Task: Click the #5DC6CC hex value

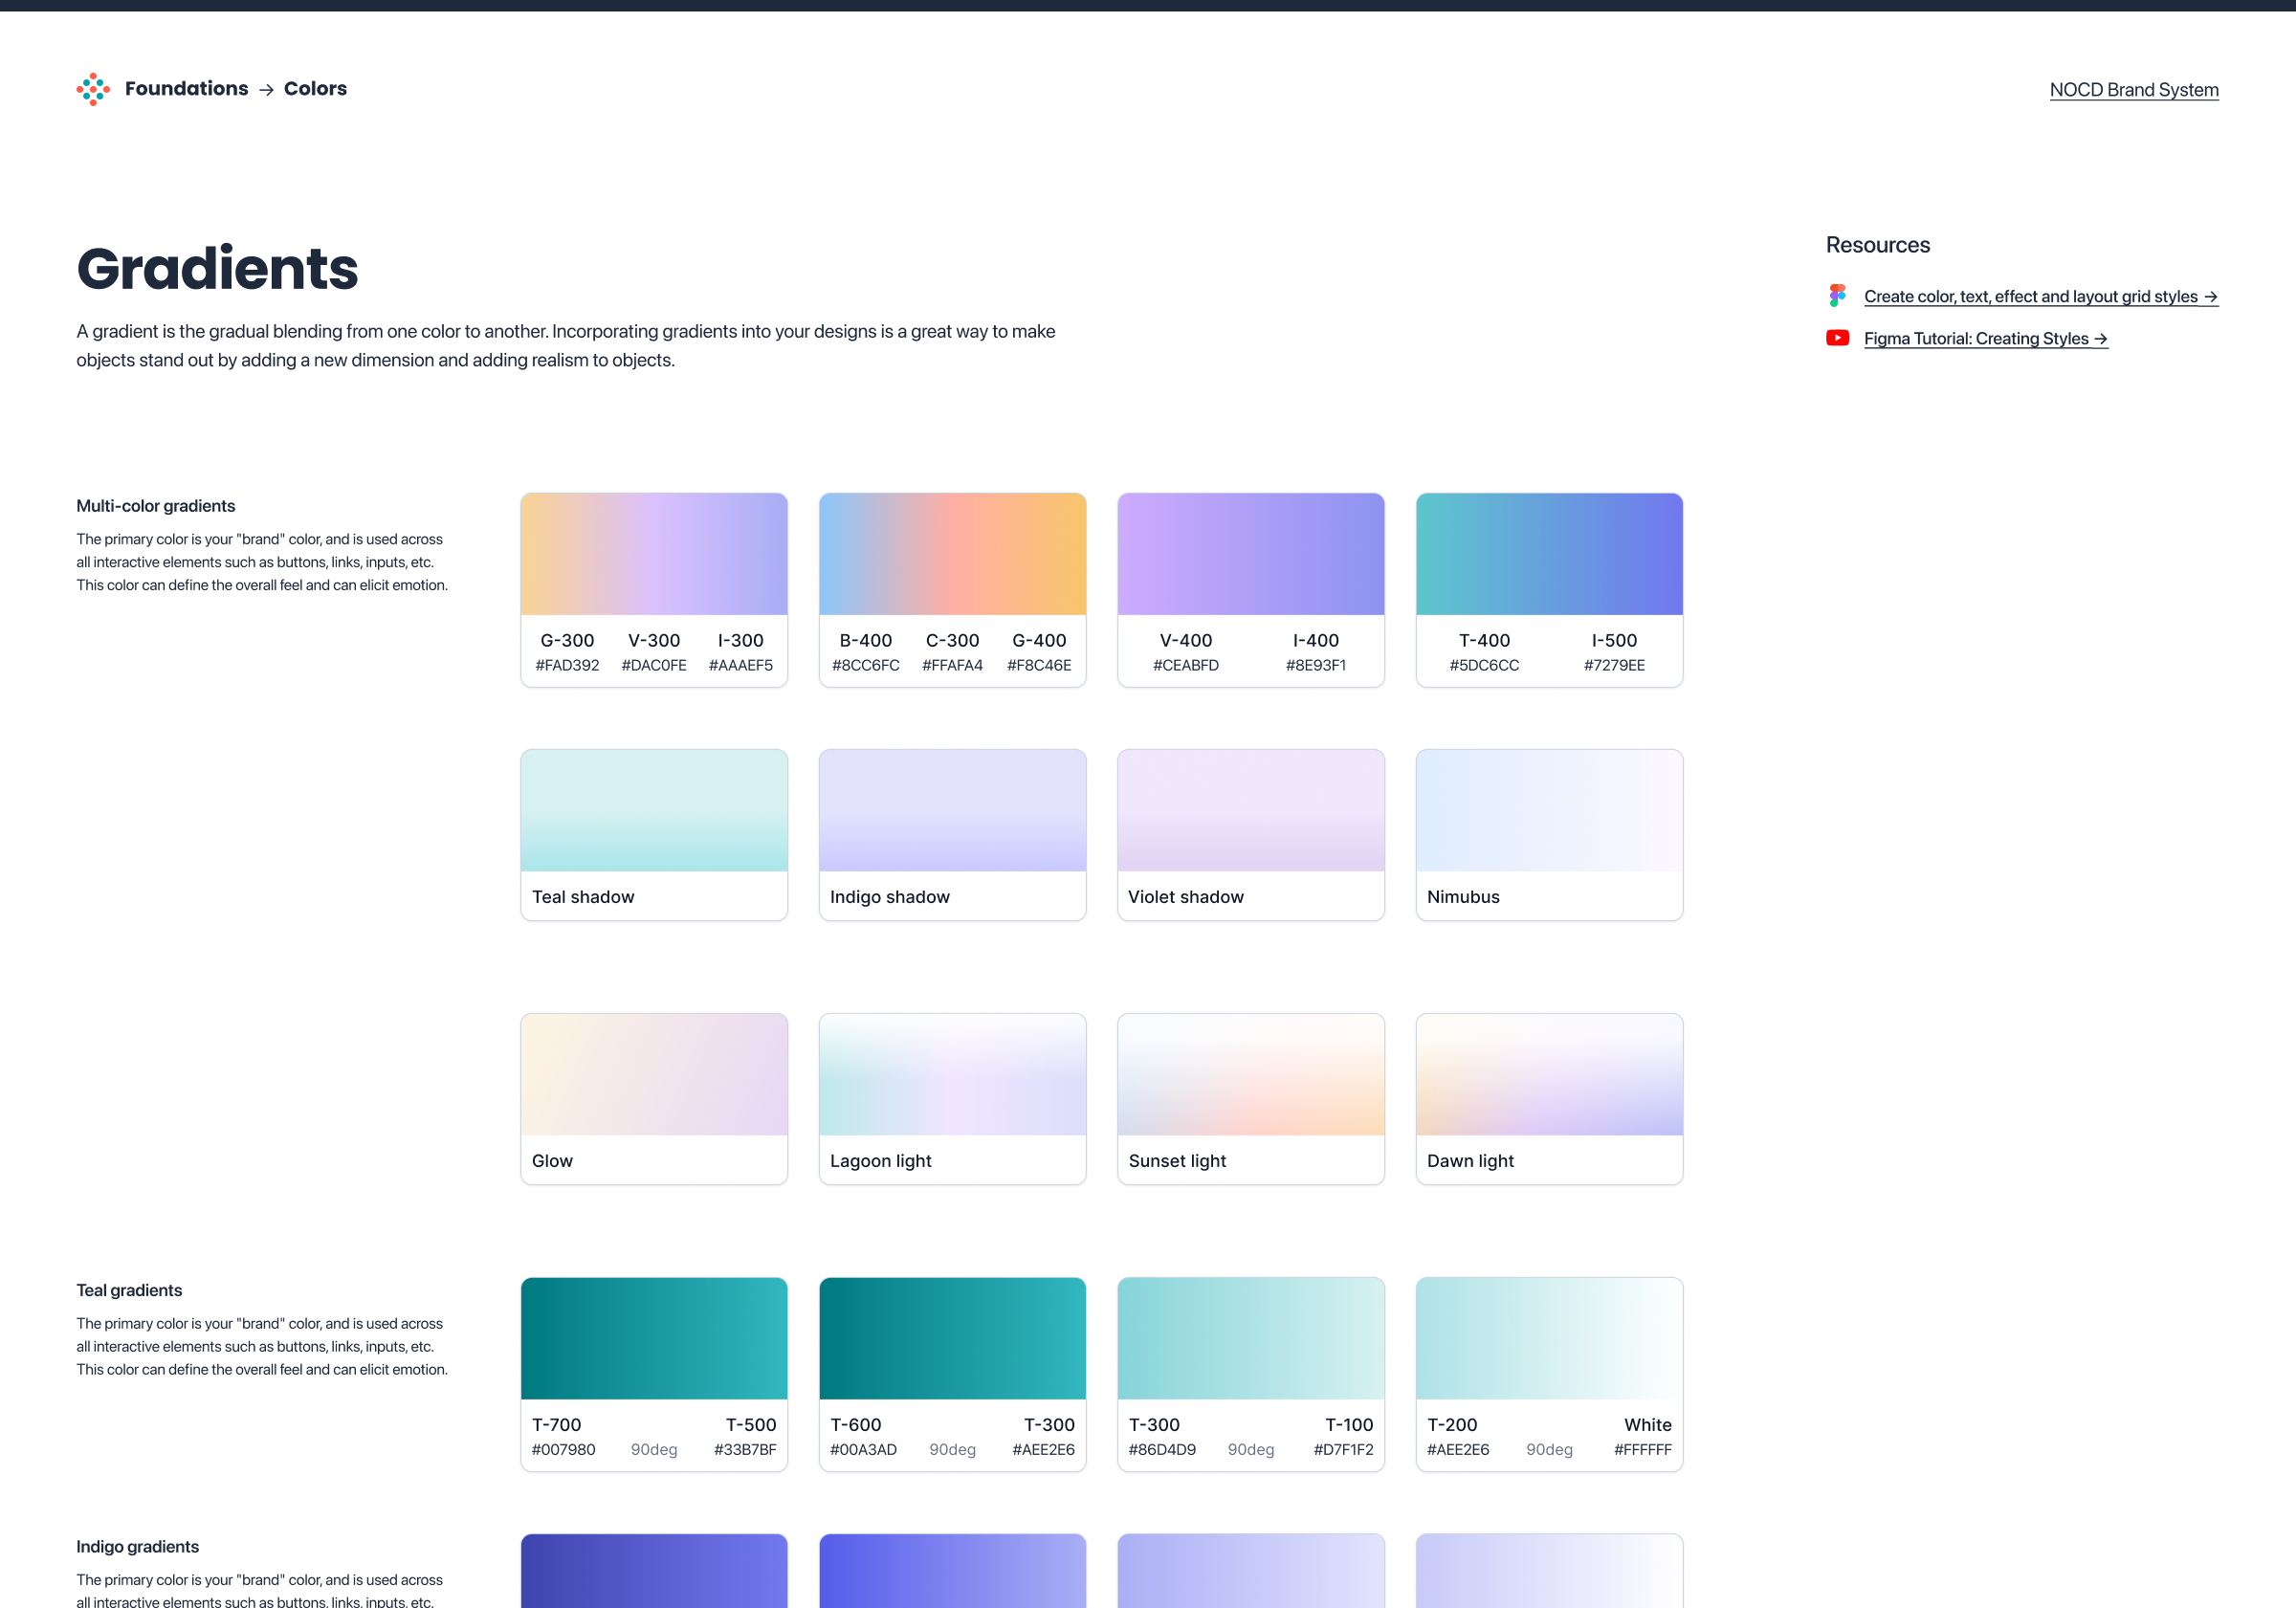Action: 1484,665
